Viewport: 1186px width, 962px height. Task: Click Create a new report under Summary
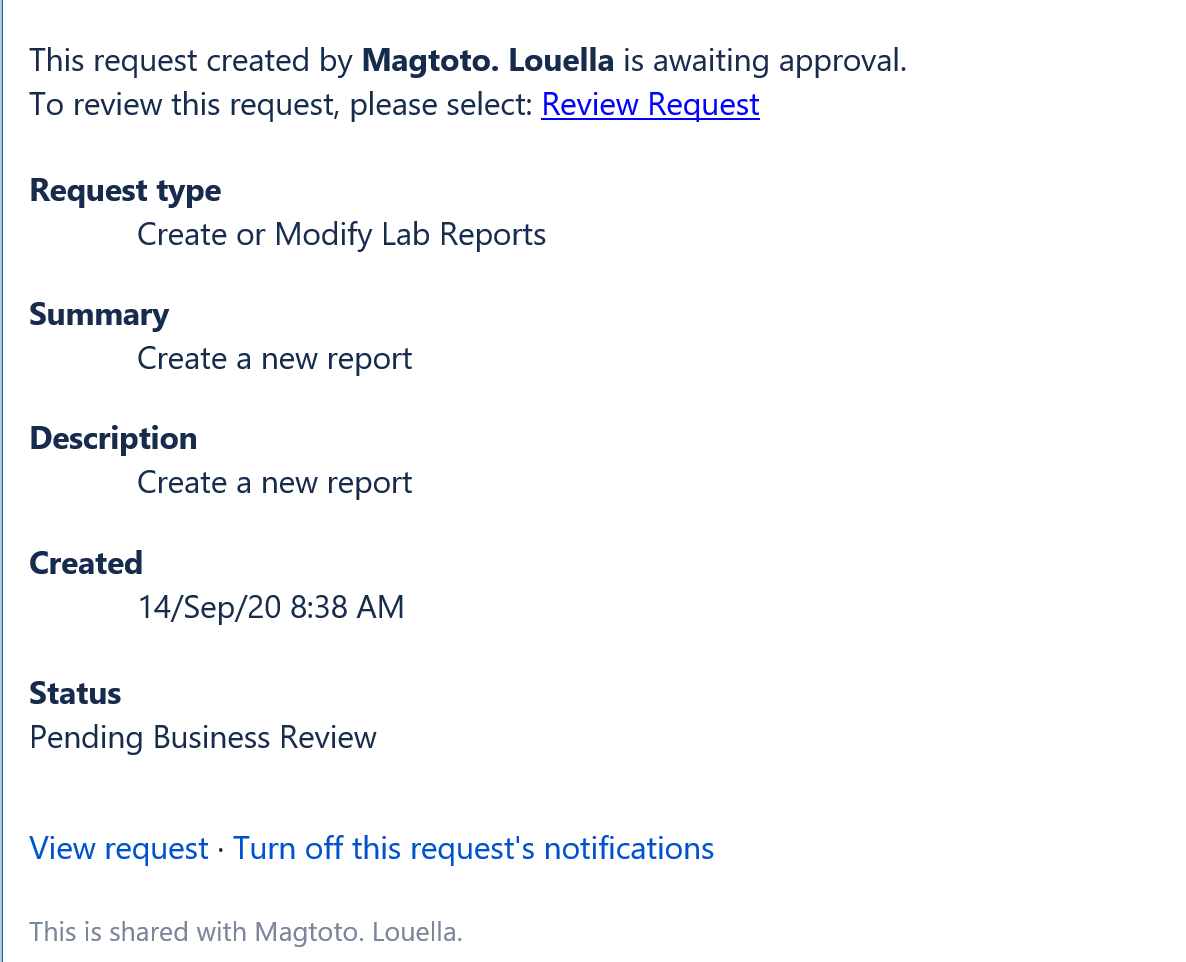click(275, 358)
